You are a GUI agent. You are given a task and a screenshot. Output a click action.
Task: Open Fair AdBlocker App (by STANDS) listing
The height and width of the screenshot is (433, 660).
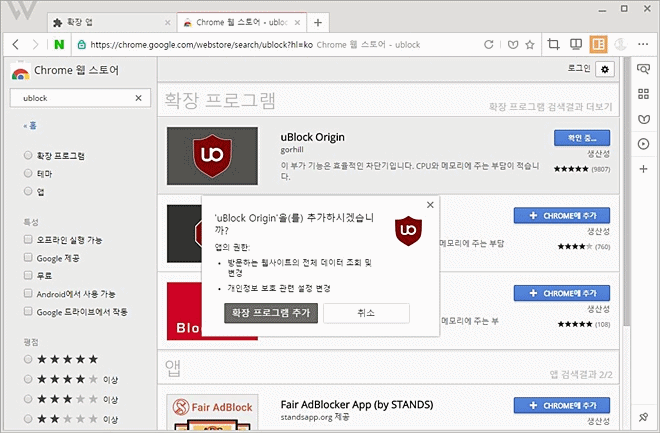[x=357, y=405]
